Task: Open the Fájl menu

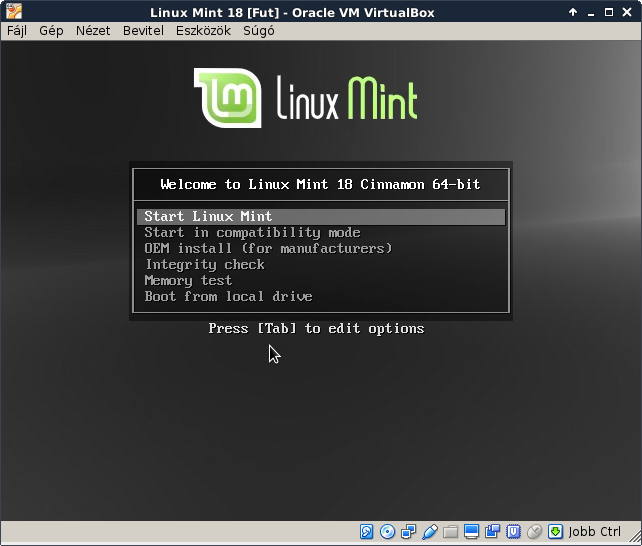Action: (x=17, y=31)
